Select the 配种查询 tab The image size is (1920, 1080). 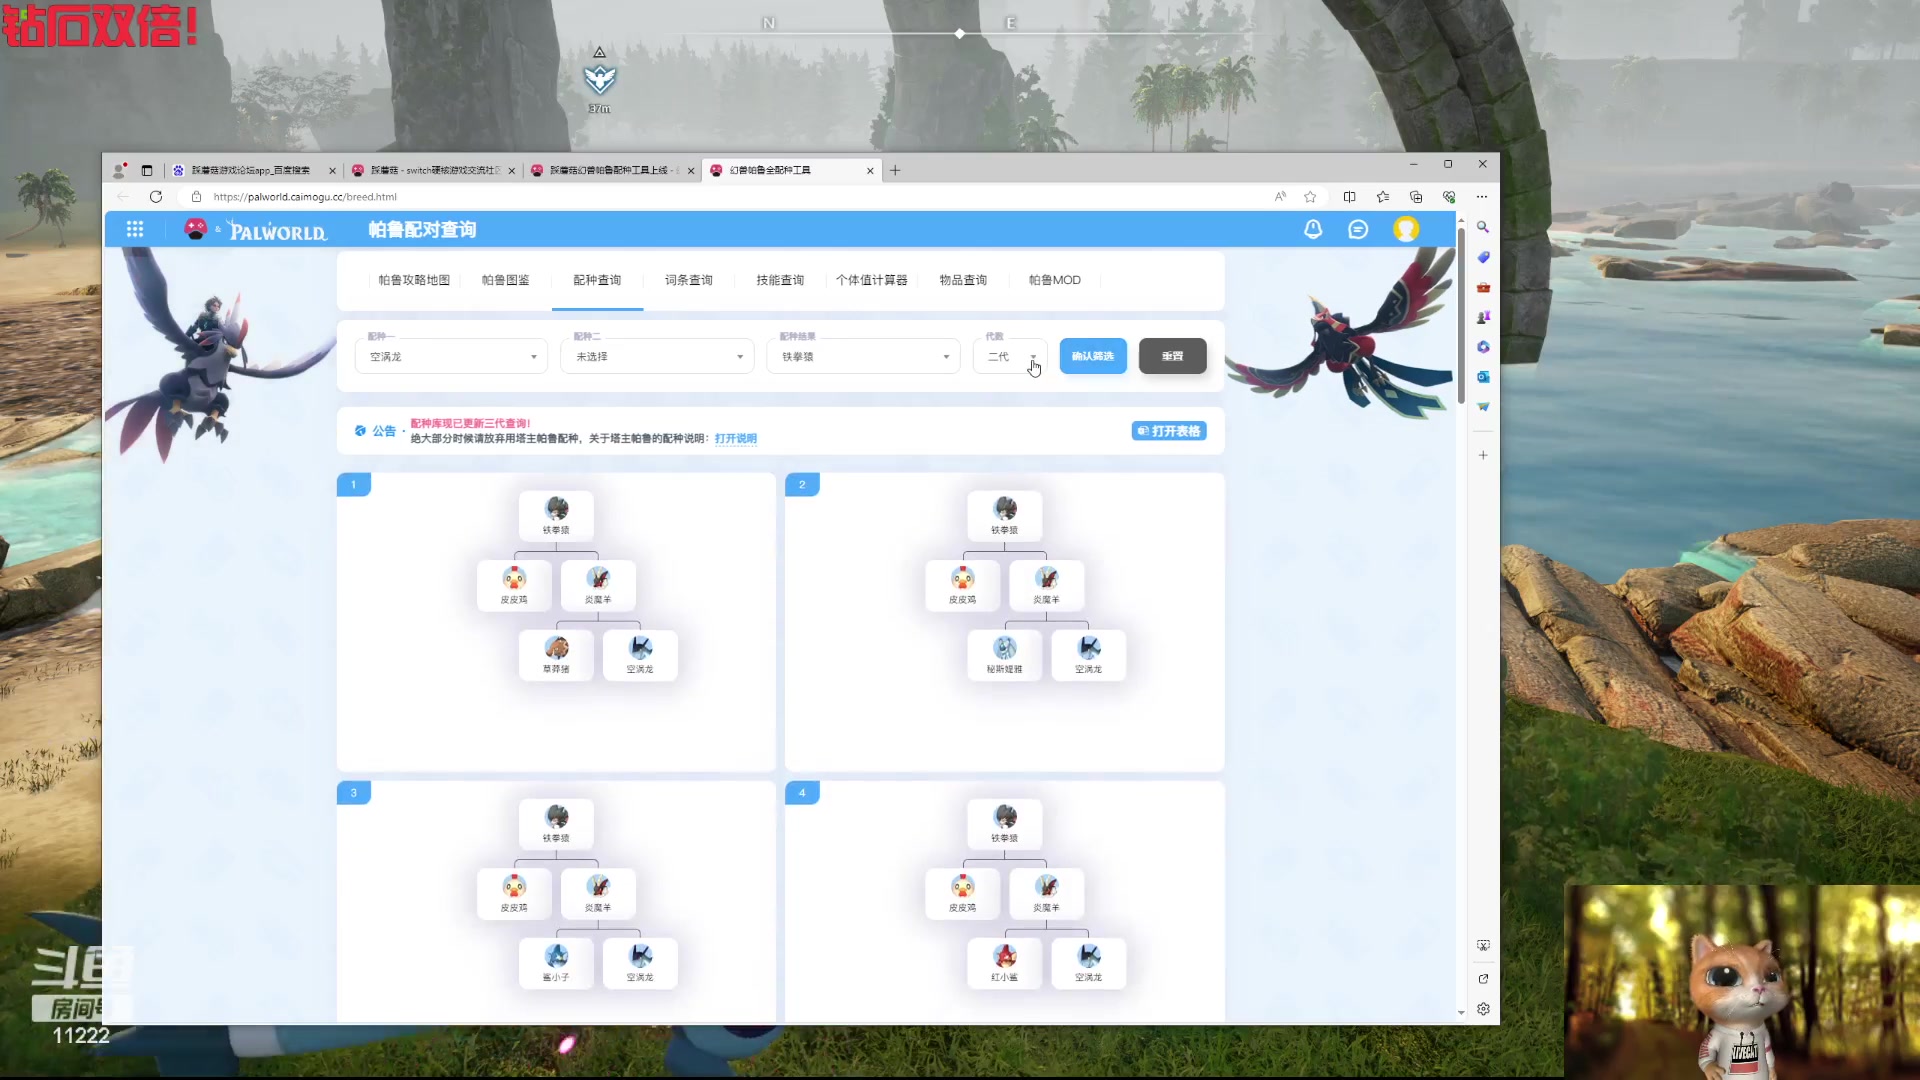tap(597, 280)
